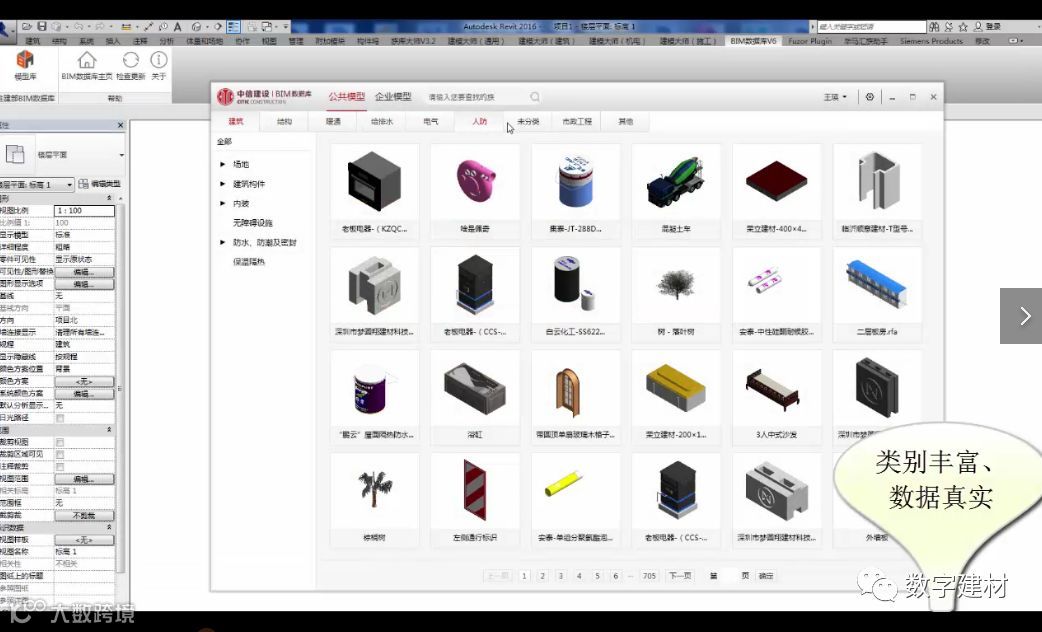Click the Revit application logo button
The image size is (1042, 632).
point(5,31)
